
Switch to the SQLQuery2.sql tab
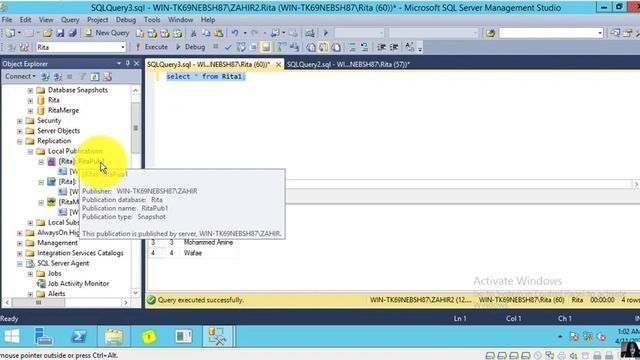348,64
